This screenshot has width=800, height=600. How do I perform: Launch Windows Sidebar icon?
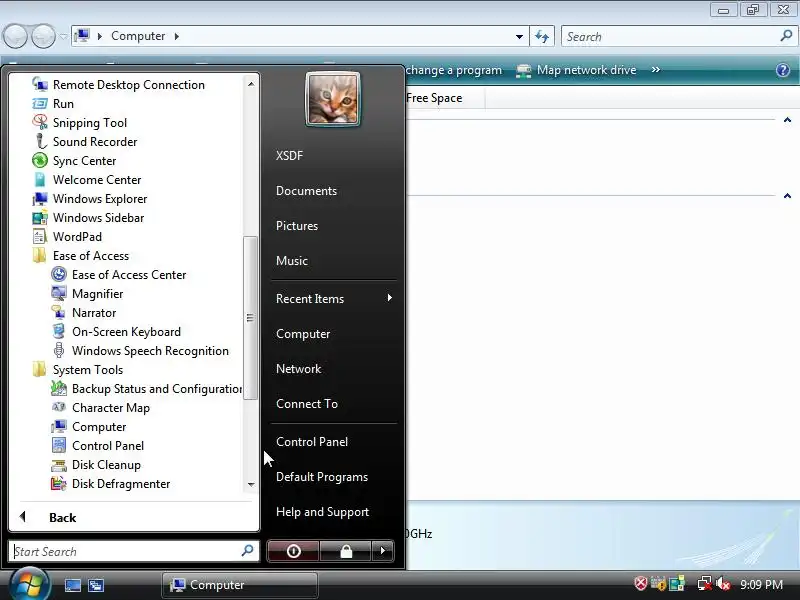(x=40, y=217)
